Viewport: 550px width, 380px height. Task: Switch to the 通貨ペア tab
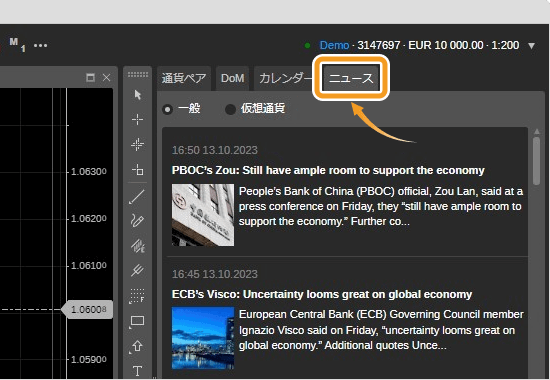pyautogui.click(x=184, y=78)
